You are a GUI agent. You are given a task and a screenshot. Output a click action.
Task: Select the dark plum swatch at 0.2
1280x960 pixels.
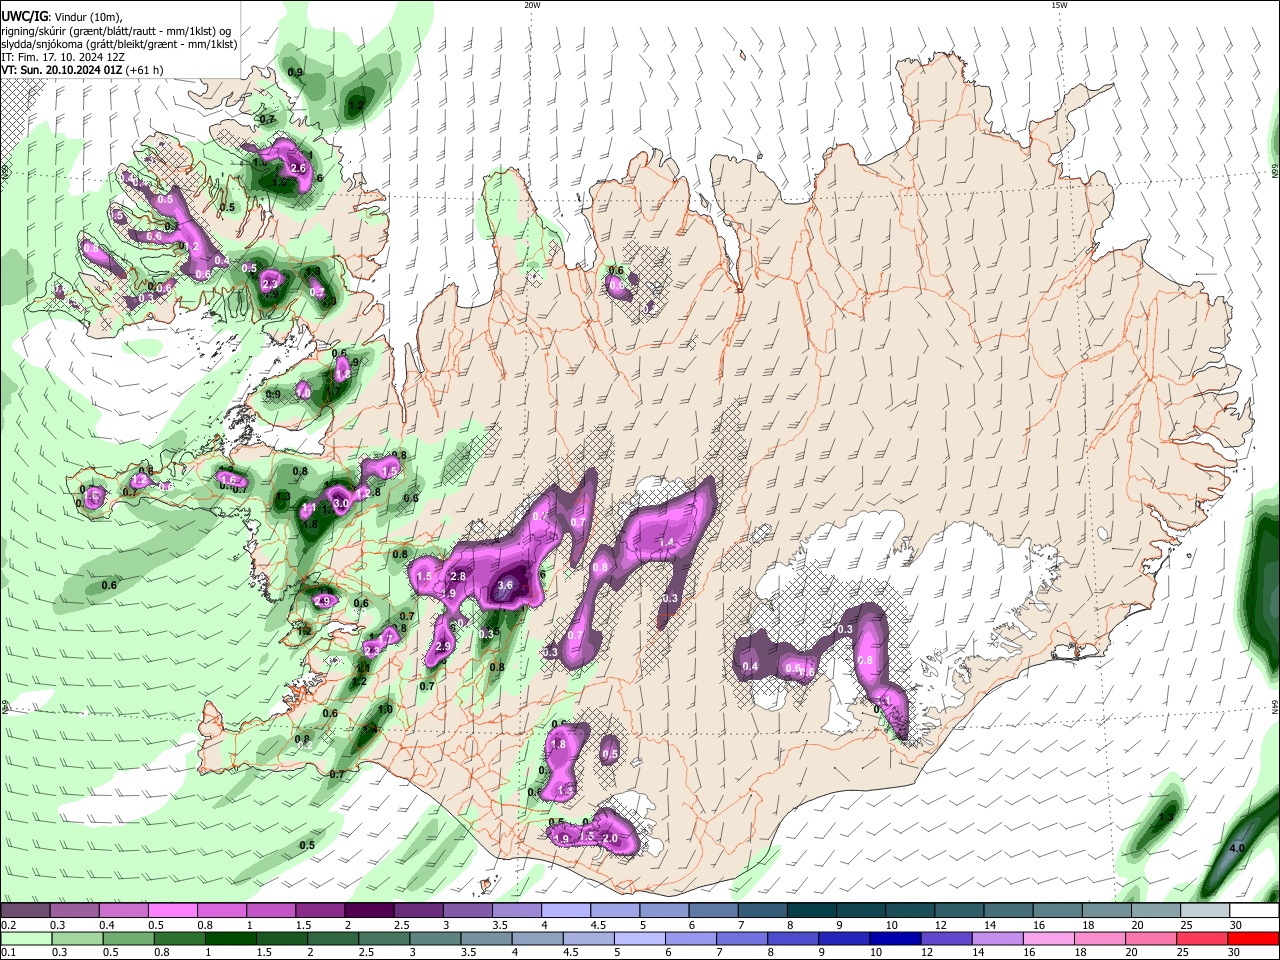[25, 911]
